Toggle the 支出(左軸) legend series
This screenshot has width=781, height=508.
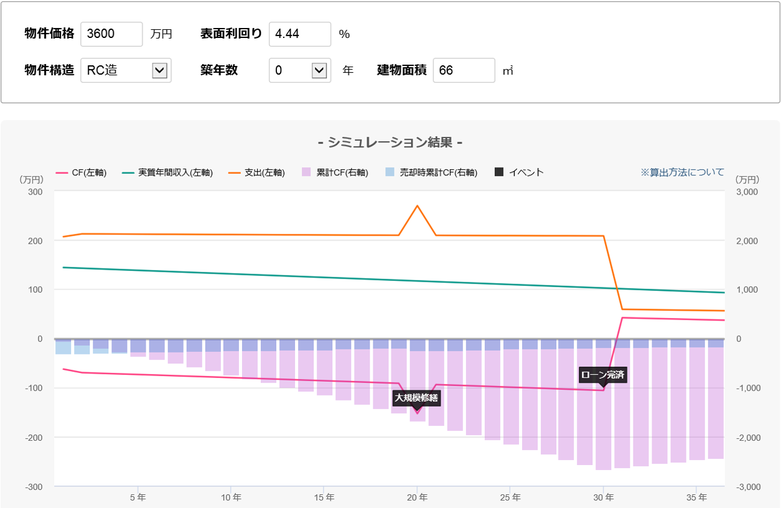(257, 173)
